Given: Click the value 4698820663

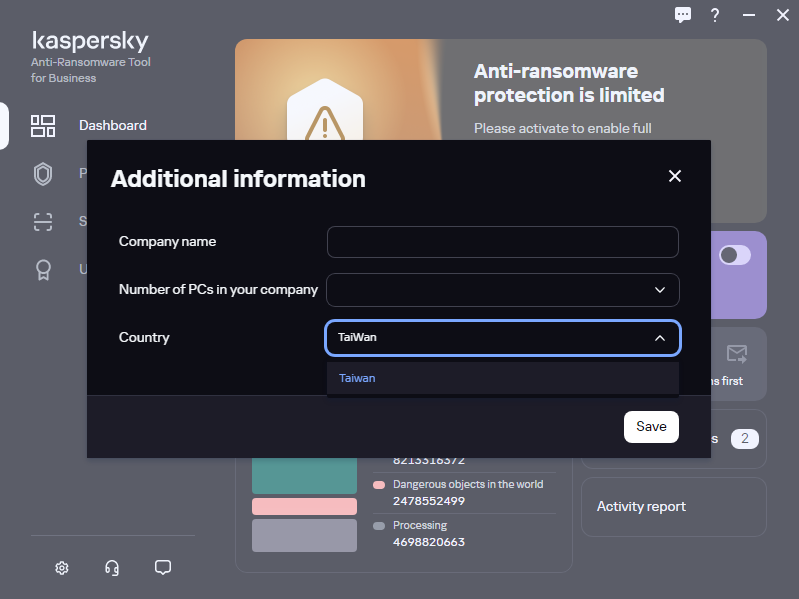Looking at the screenshot, I should tap(429, 542).
